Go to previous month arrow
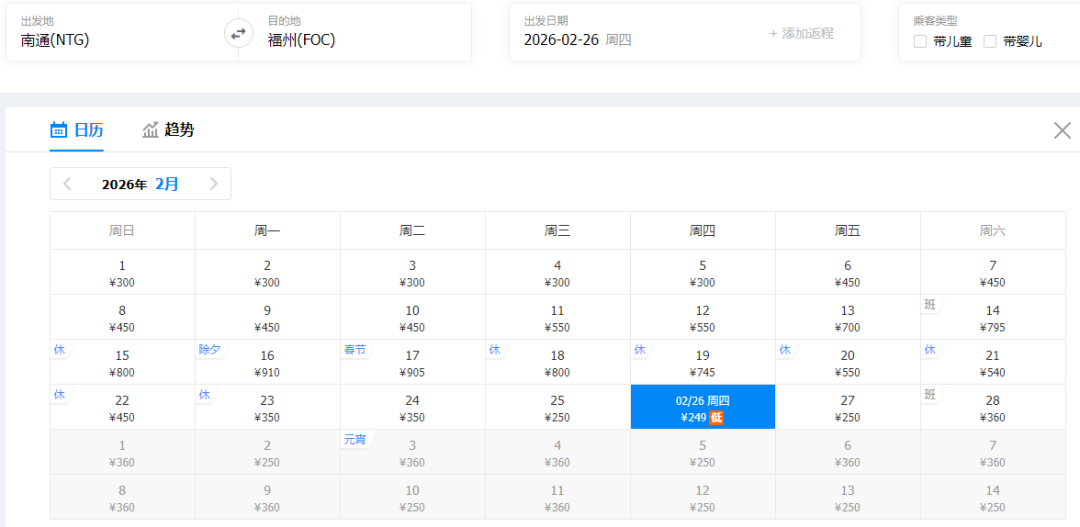The image size is (1080, 527). click(x=67, y=184)
